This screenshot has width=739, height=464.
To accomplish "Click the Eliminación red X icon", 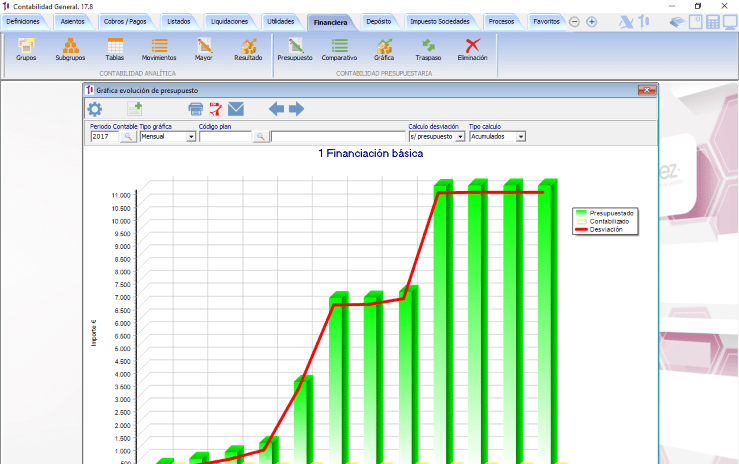I will pos(472,49).
